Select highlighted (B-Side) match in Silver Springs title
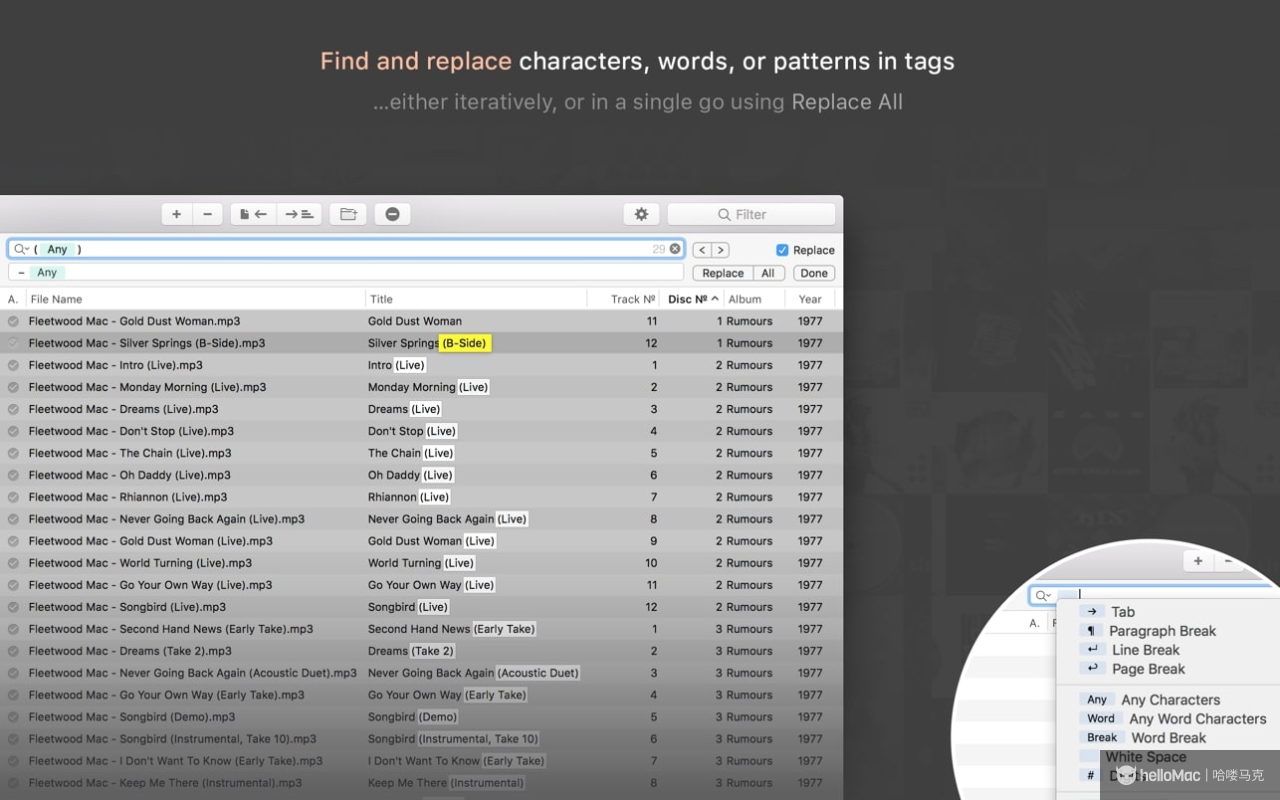Image resolution: width=1280 pixels, height=800 pixels. pyautogui.click(x=464, y=343)
